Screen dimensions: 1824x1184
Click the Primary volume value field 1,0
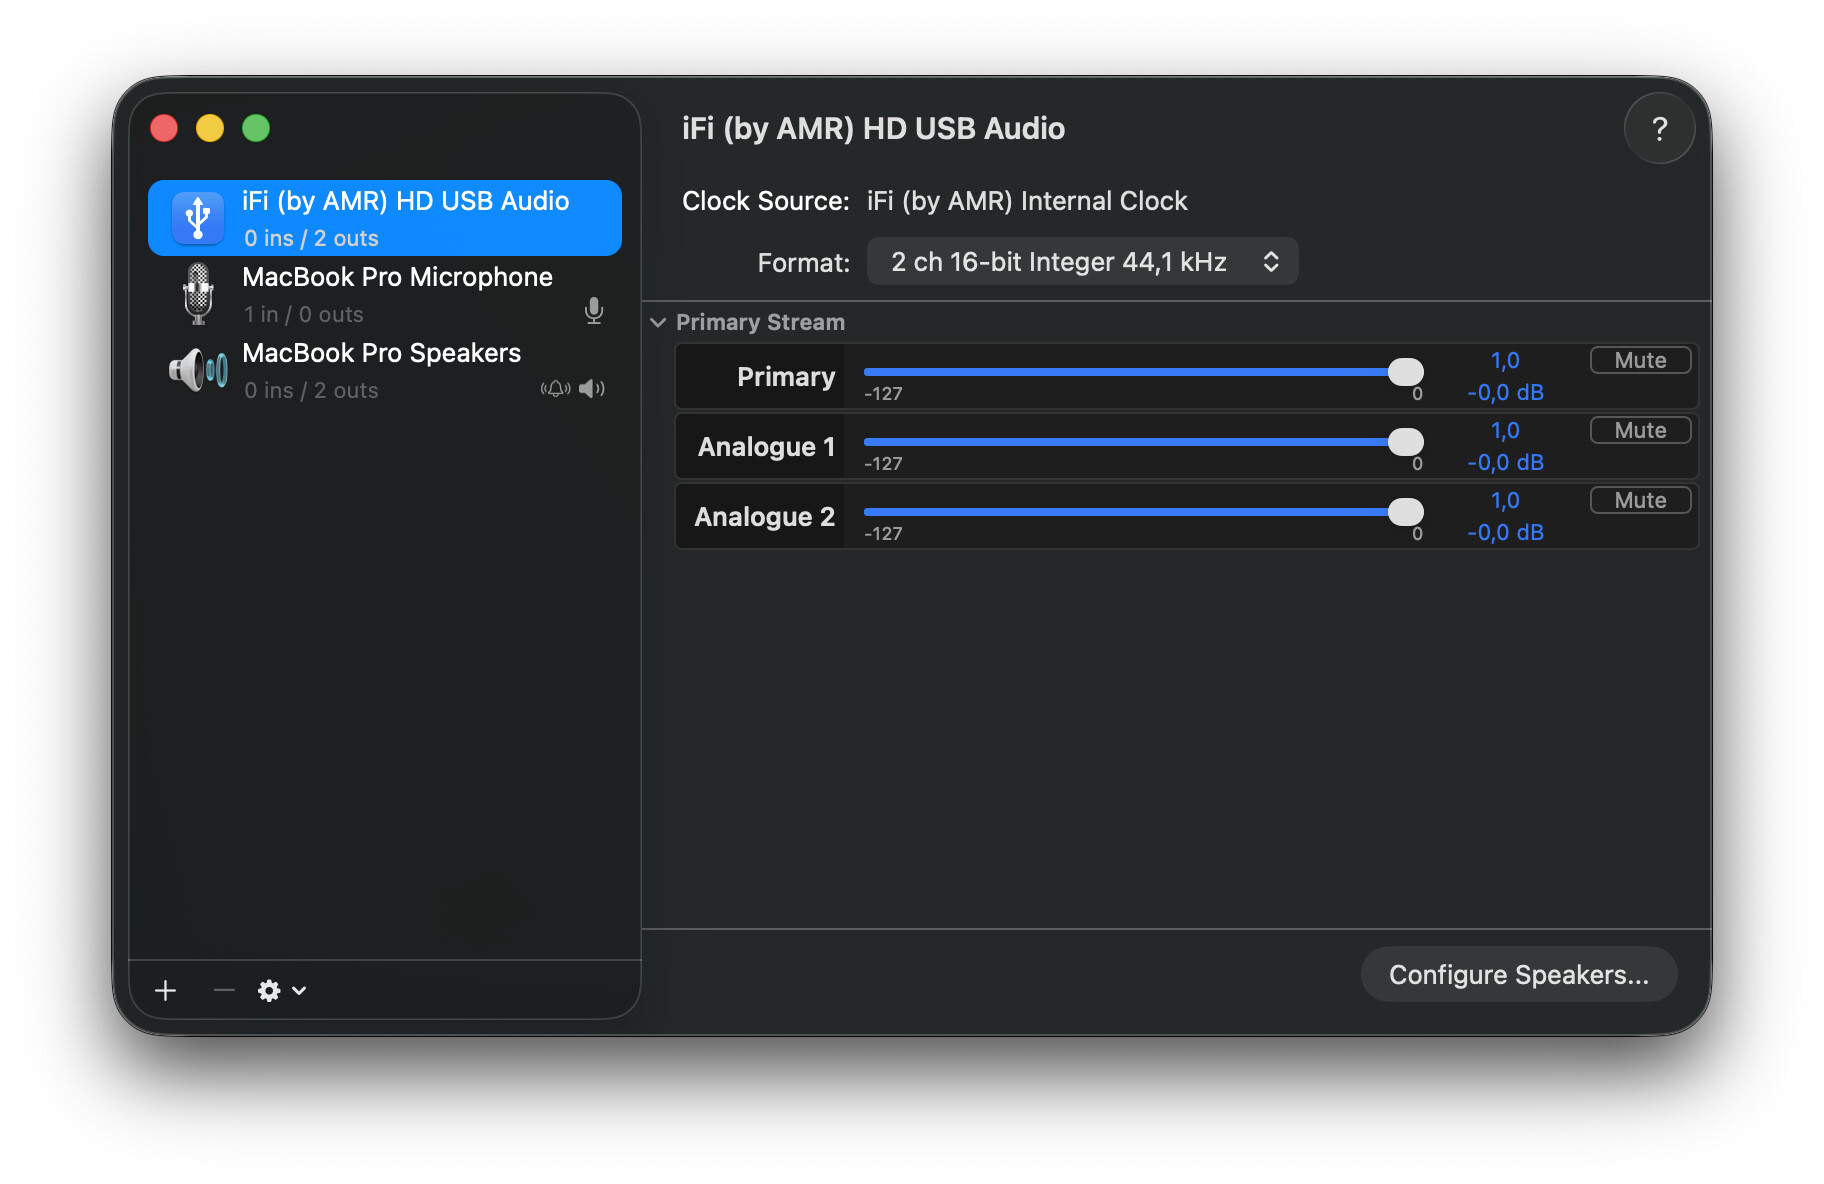(1504, 361)
